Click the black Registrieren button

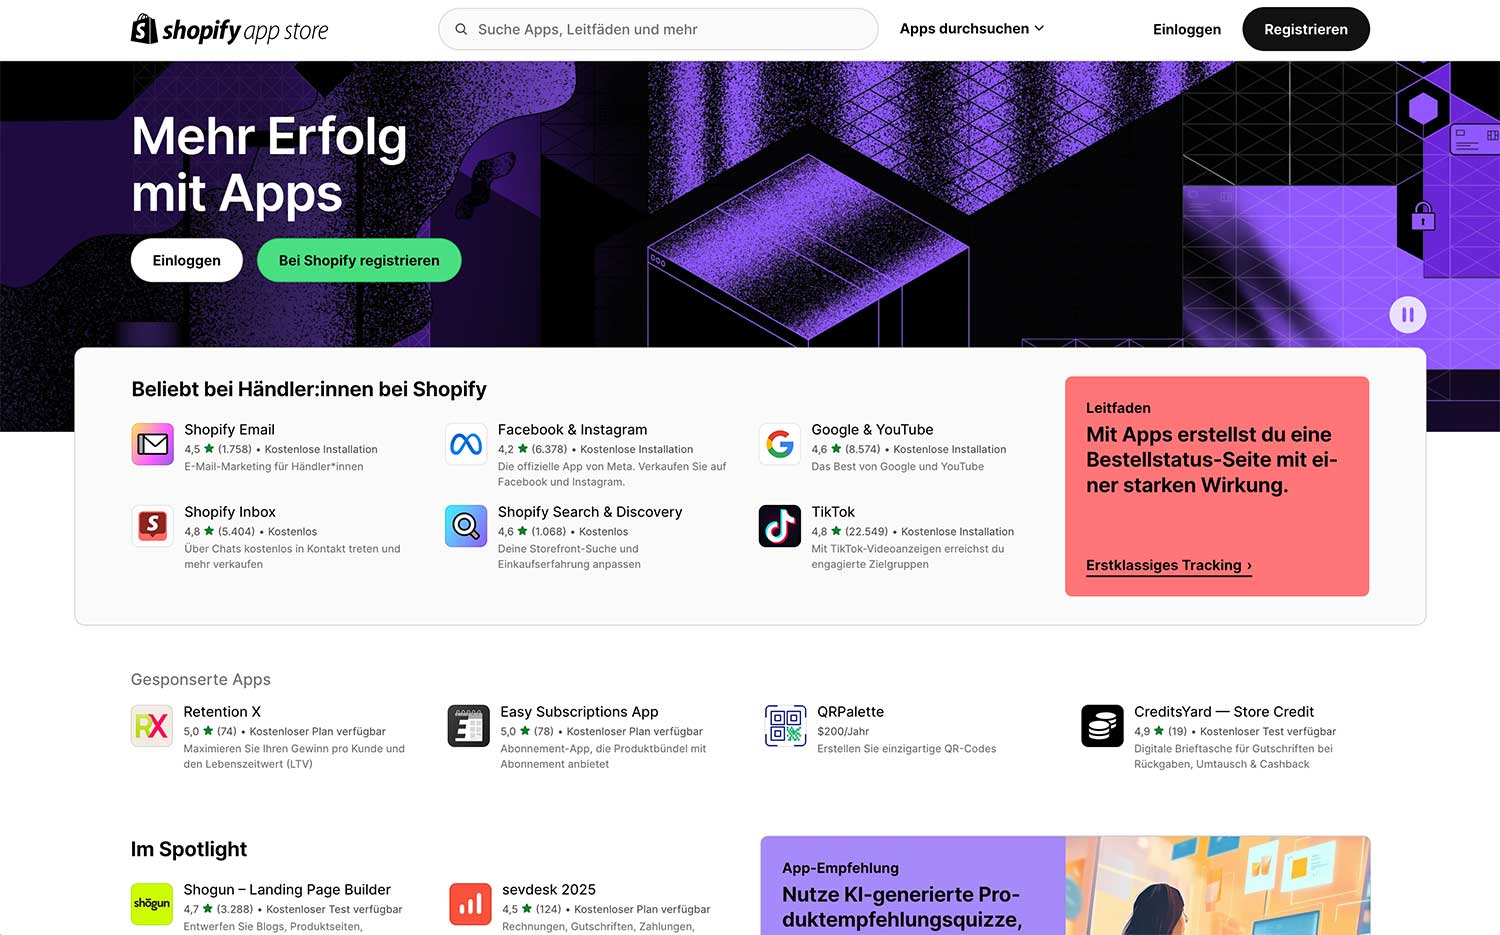(1306, 29)
